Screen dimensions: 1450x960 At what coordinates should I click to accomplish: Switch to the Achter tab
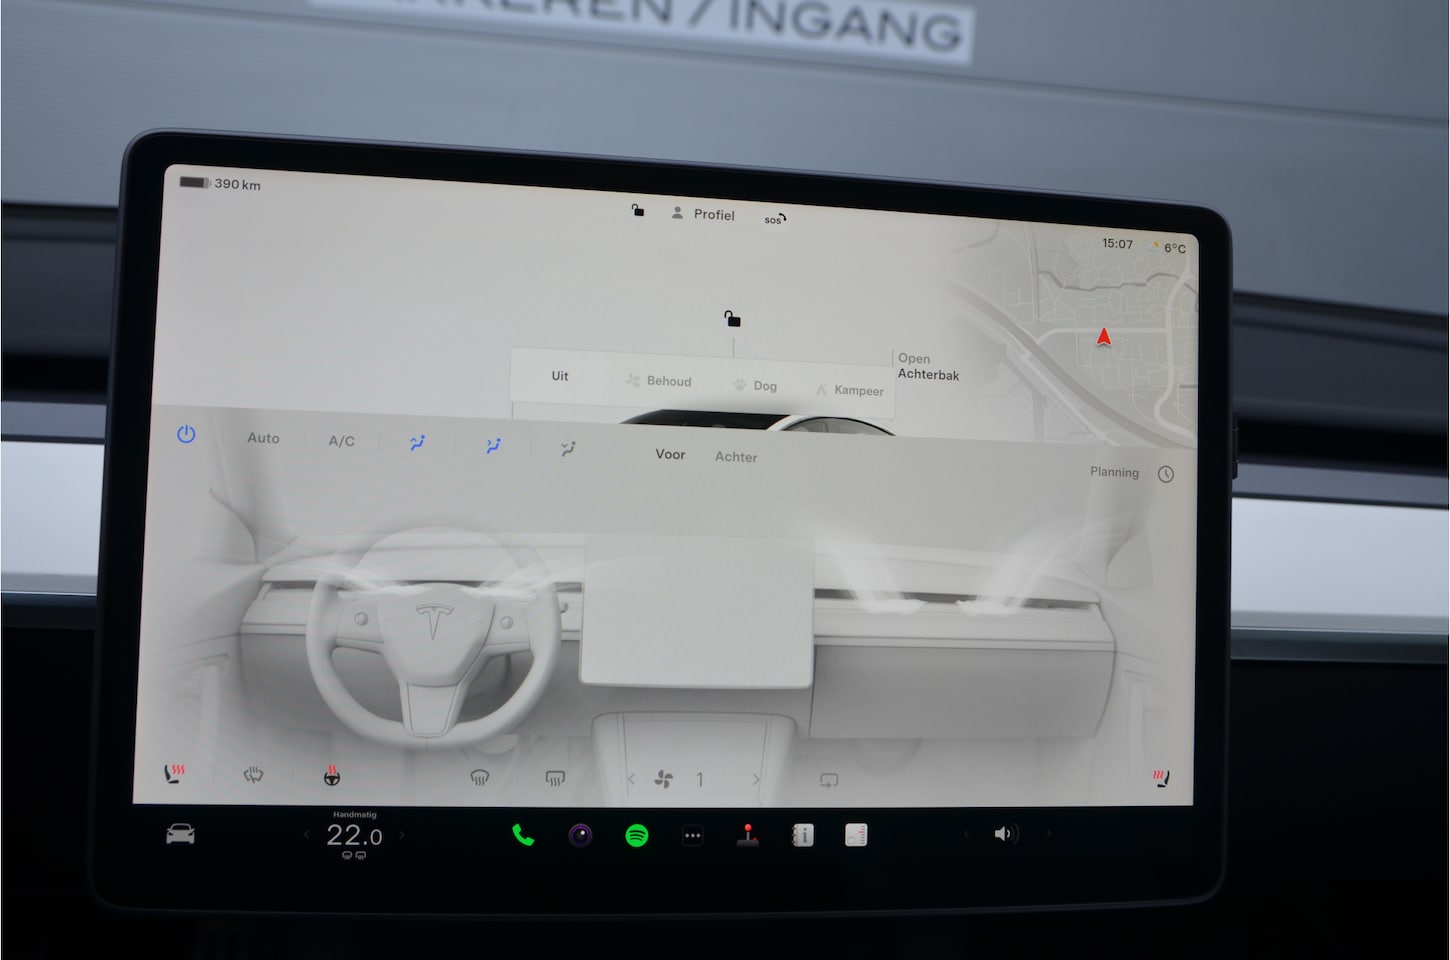pos(736,457)
